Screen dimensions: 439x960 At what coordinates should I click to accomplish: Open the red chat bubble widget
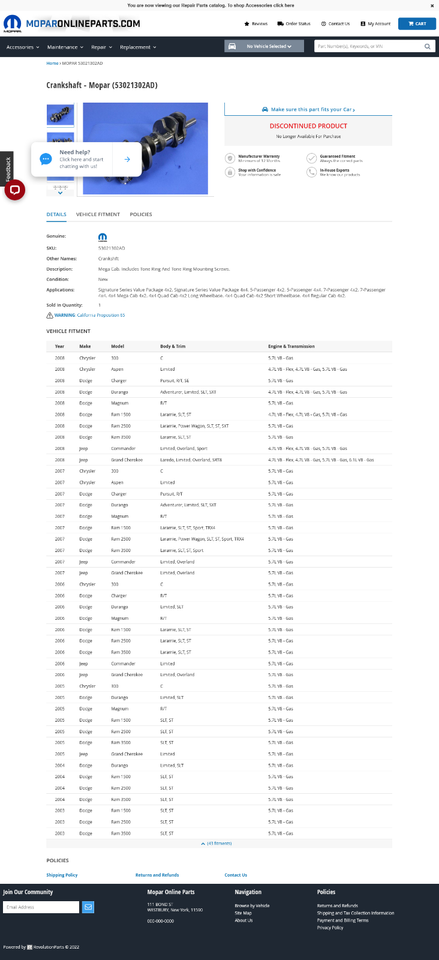15,190
